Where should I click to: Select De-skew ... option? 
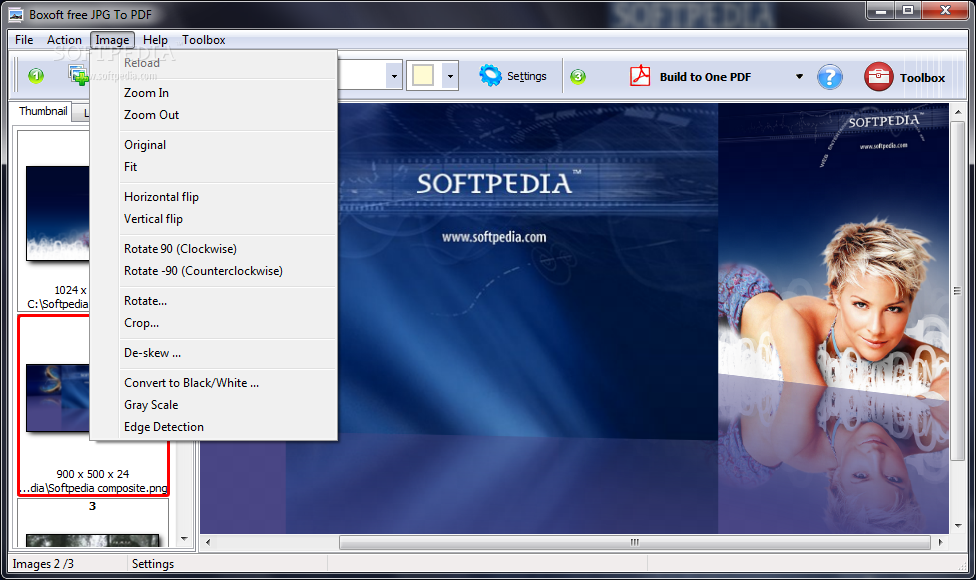(214, 353)
